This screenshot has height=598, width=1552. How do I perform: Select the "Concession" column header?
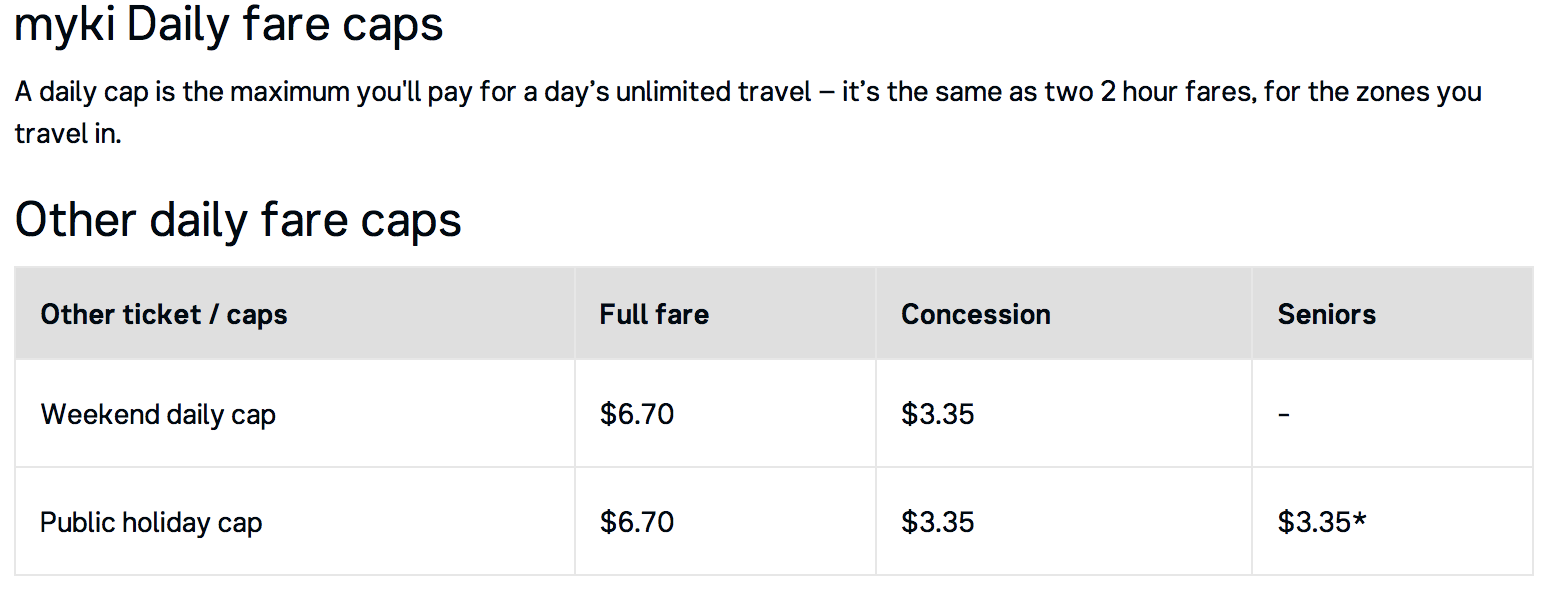tap(975, 314)
